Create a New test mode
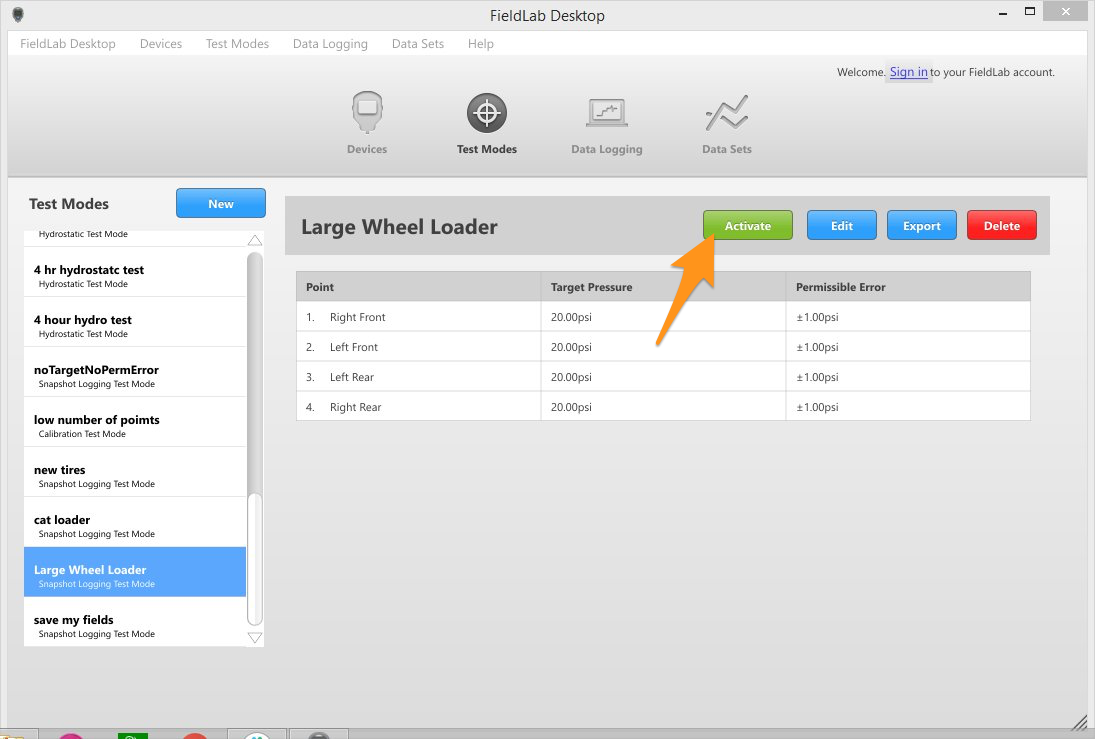Image resolution: width=1095 pixels, height=739 pixels. (221, 203)
